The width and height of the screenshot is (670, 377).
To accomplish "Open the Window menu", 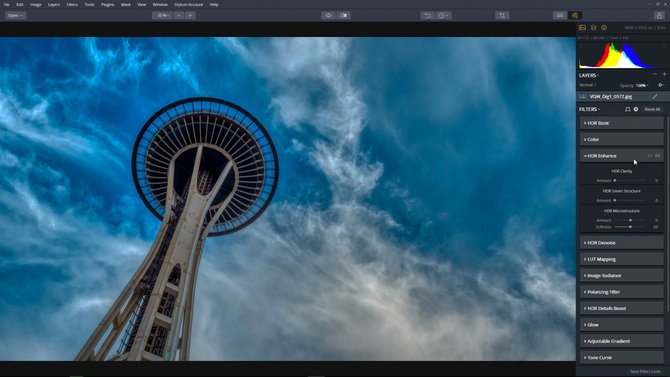I will pos(160,4).
